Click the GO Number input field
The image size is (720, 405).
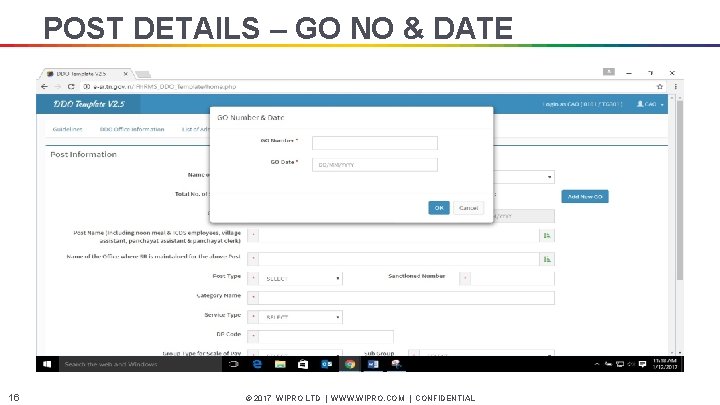point(375,143)
